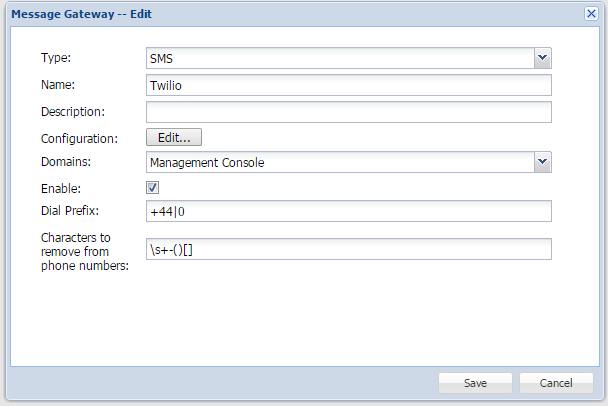Image resolution: width=608 pixels, height=406 pixels.
Task: Click the Message Gateway -- Edit title bar
Action: pos(250,15)
